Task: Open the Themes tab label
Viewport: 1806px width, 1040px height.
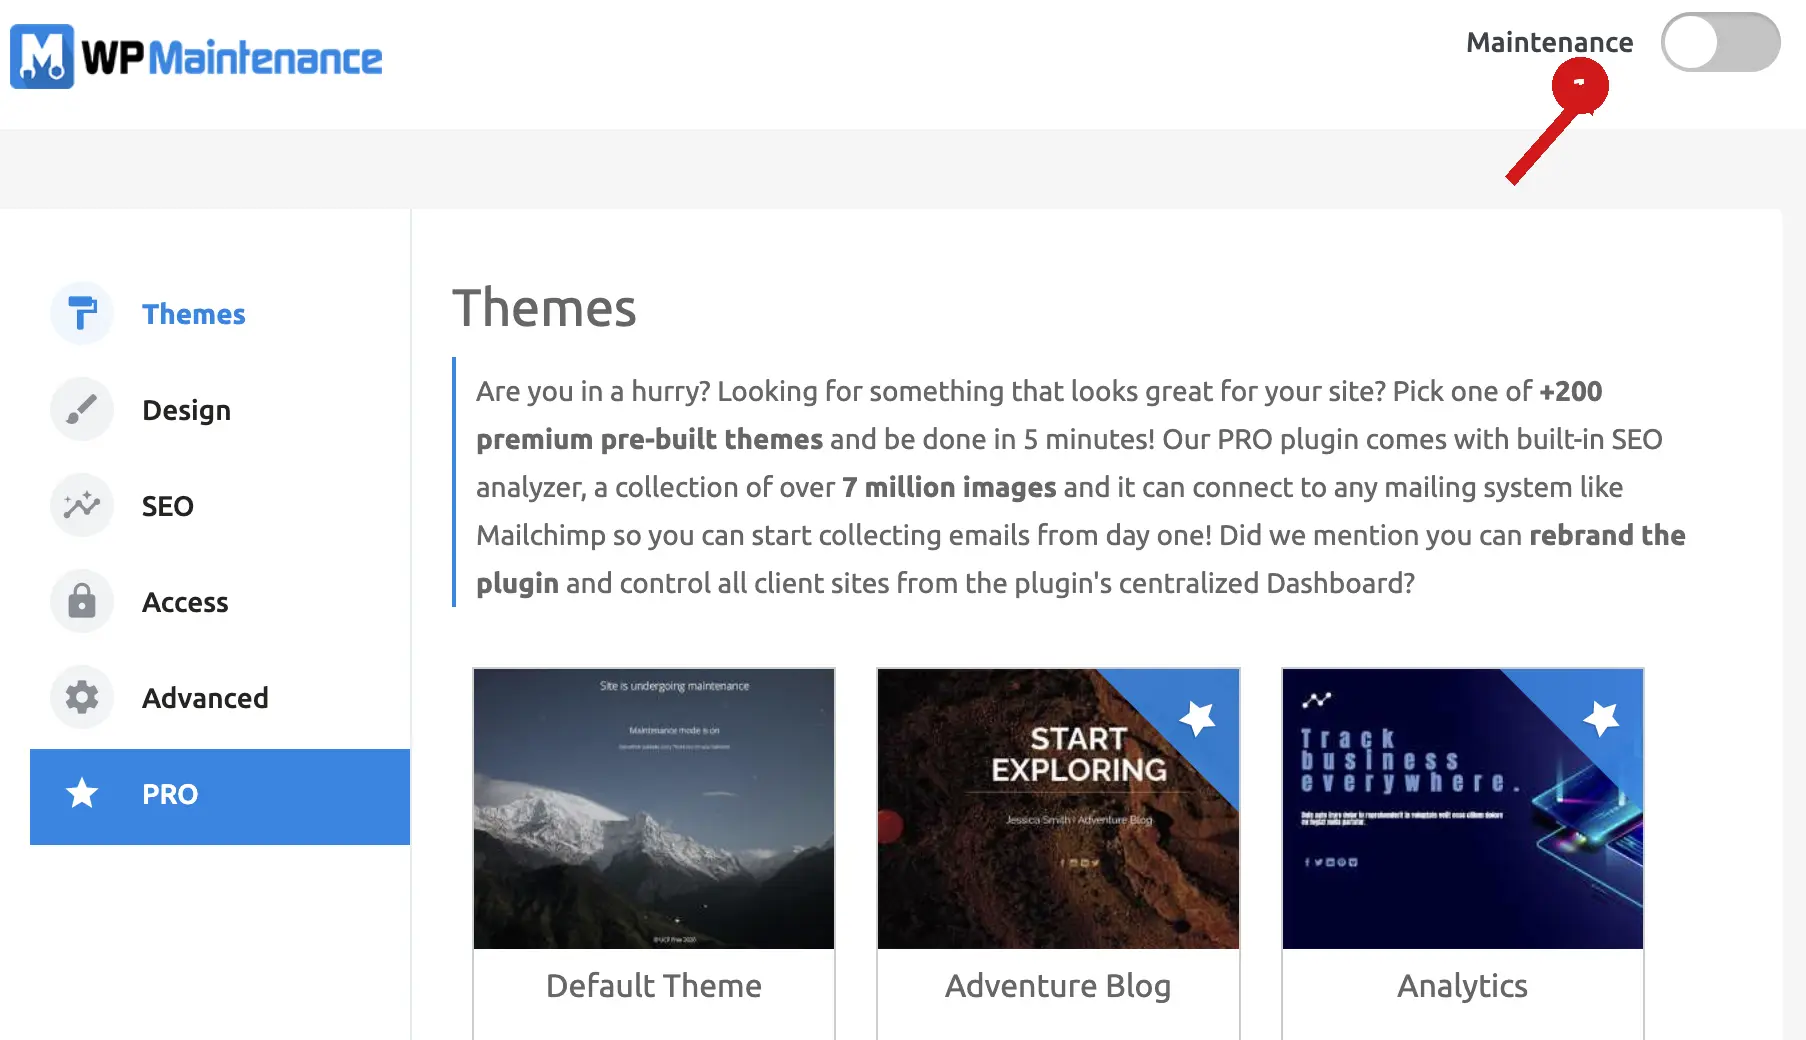Action: pos(194,314)
